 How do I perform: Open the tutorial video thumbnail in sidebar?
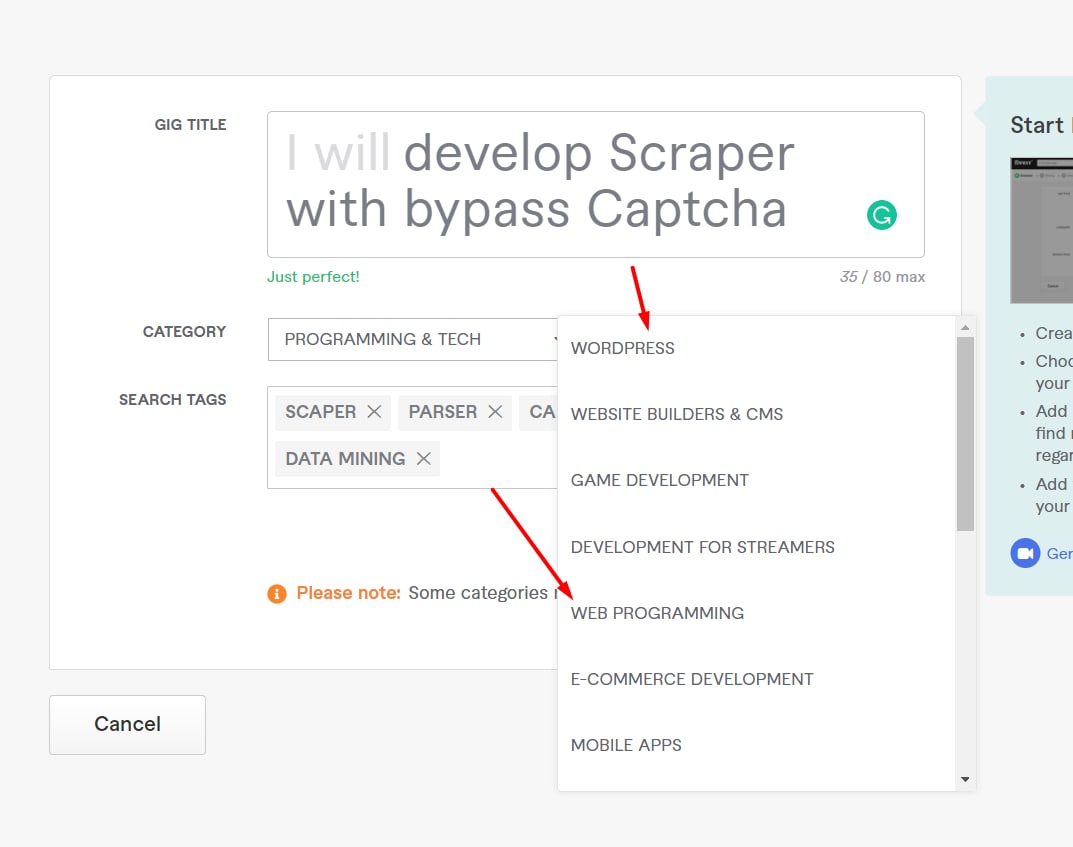(1042, 230)
